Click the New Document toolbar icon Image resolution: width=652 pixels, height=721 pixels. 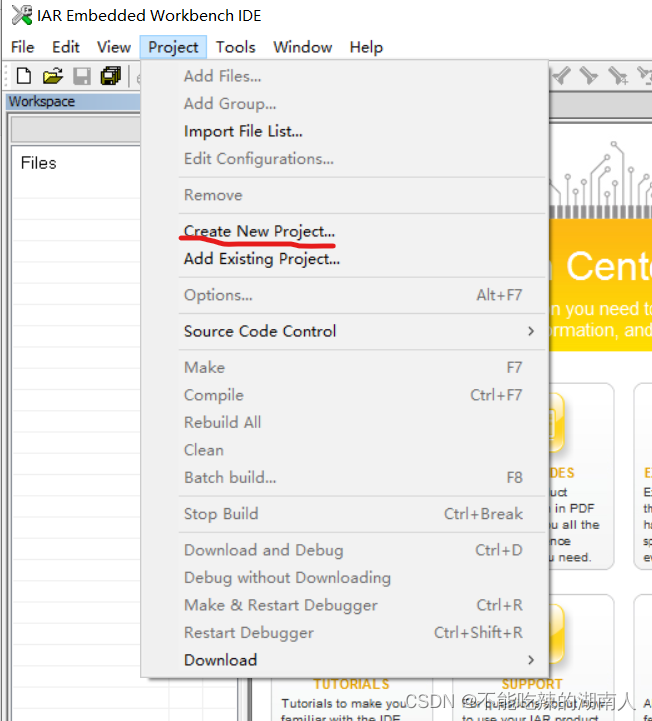[x=24, y=75]
